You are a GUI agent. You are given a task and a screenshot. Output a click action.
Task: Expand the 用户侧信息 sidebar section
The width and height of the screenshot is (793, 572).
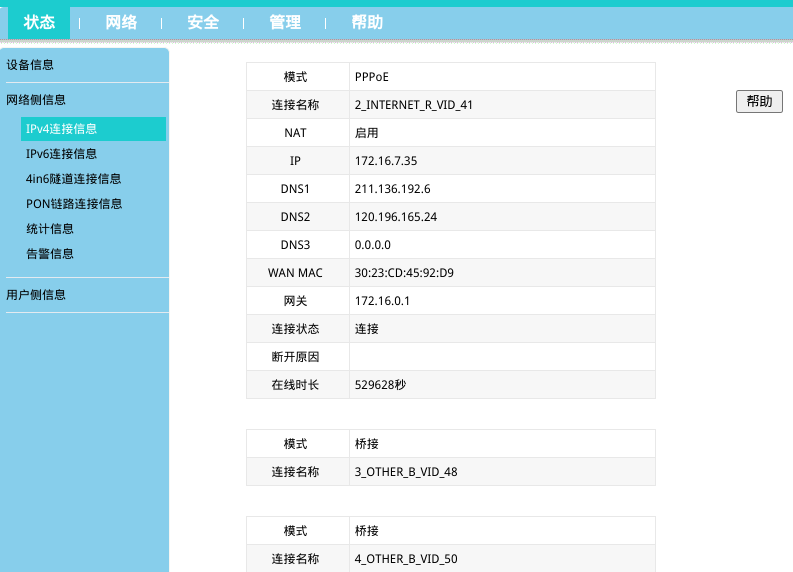pyautogui.click(x=36, y=295)
